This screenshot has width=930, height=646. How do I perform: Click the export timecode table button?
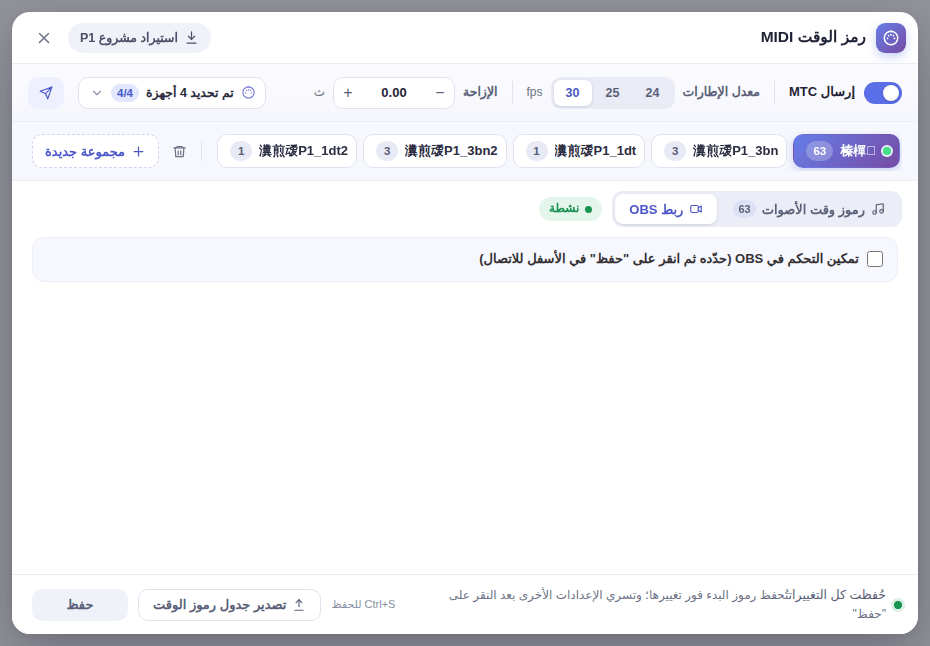click(x=230, y=605)
